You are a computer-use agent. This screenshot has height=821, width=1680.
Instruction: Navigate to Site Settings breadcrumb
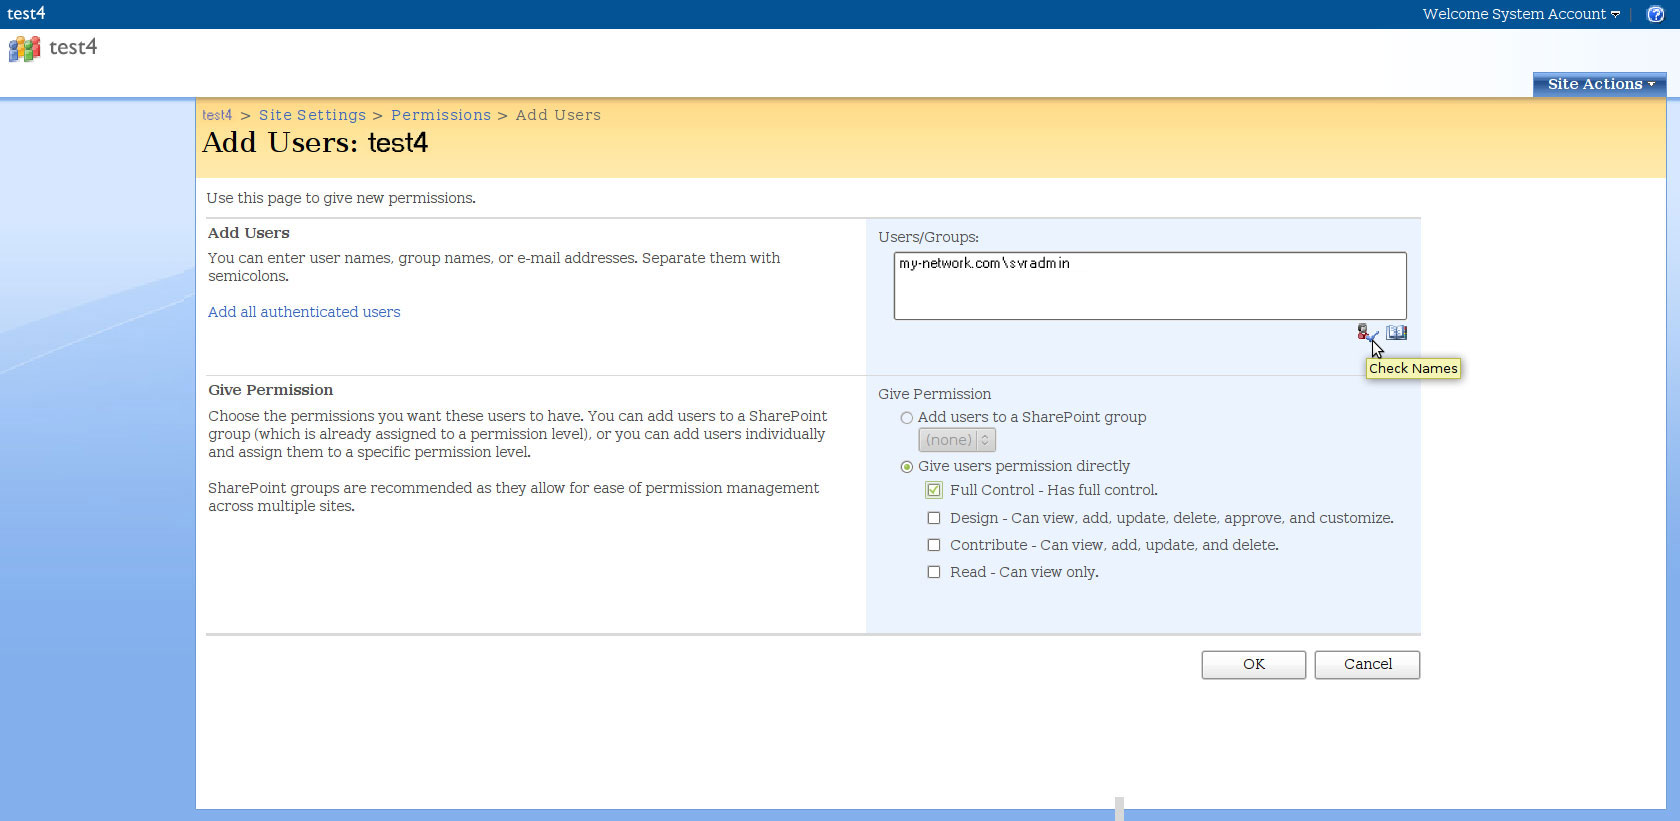[312, 115]
